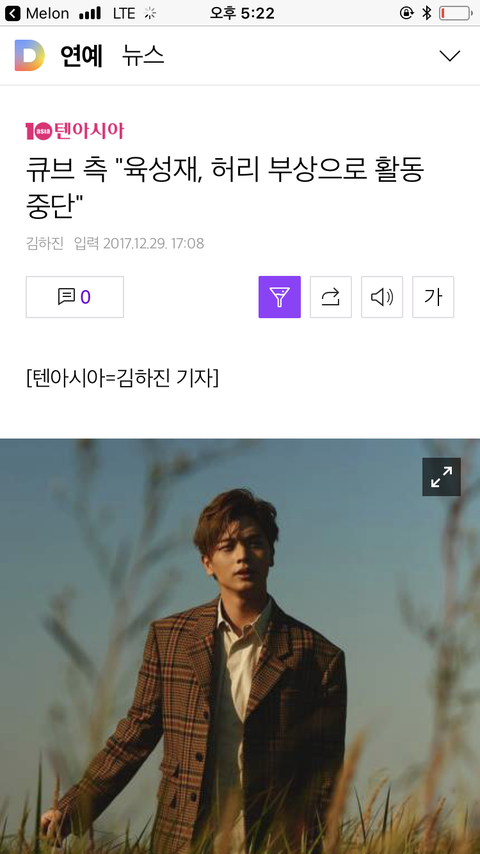This screenshot has height=854, width=480.
Task: Tap the share arrow icon
Action: [x=331, y=297]
